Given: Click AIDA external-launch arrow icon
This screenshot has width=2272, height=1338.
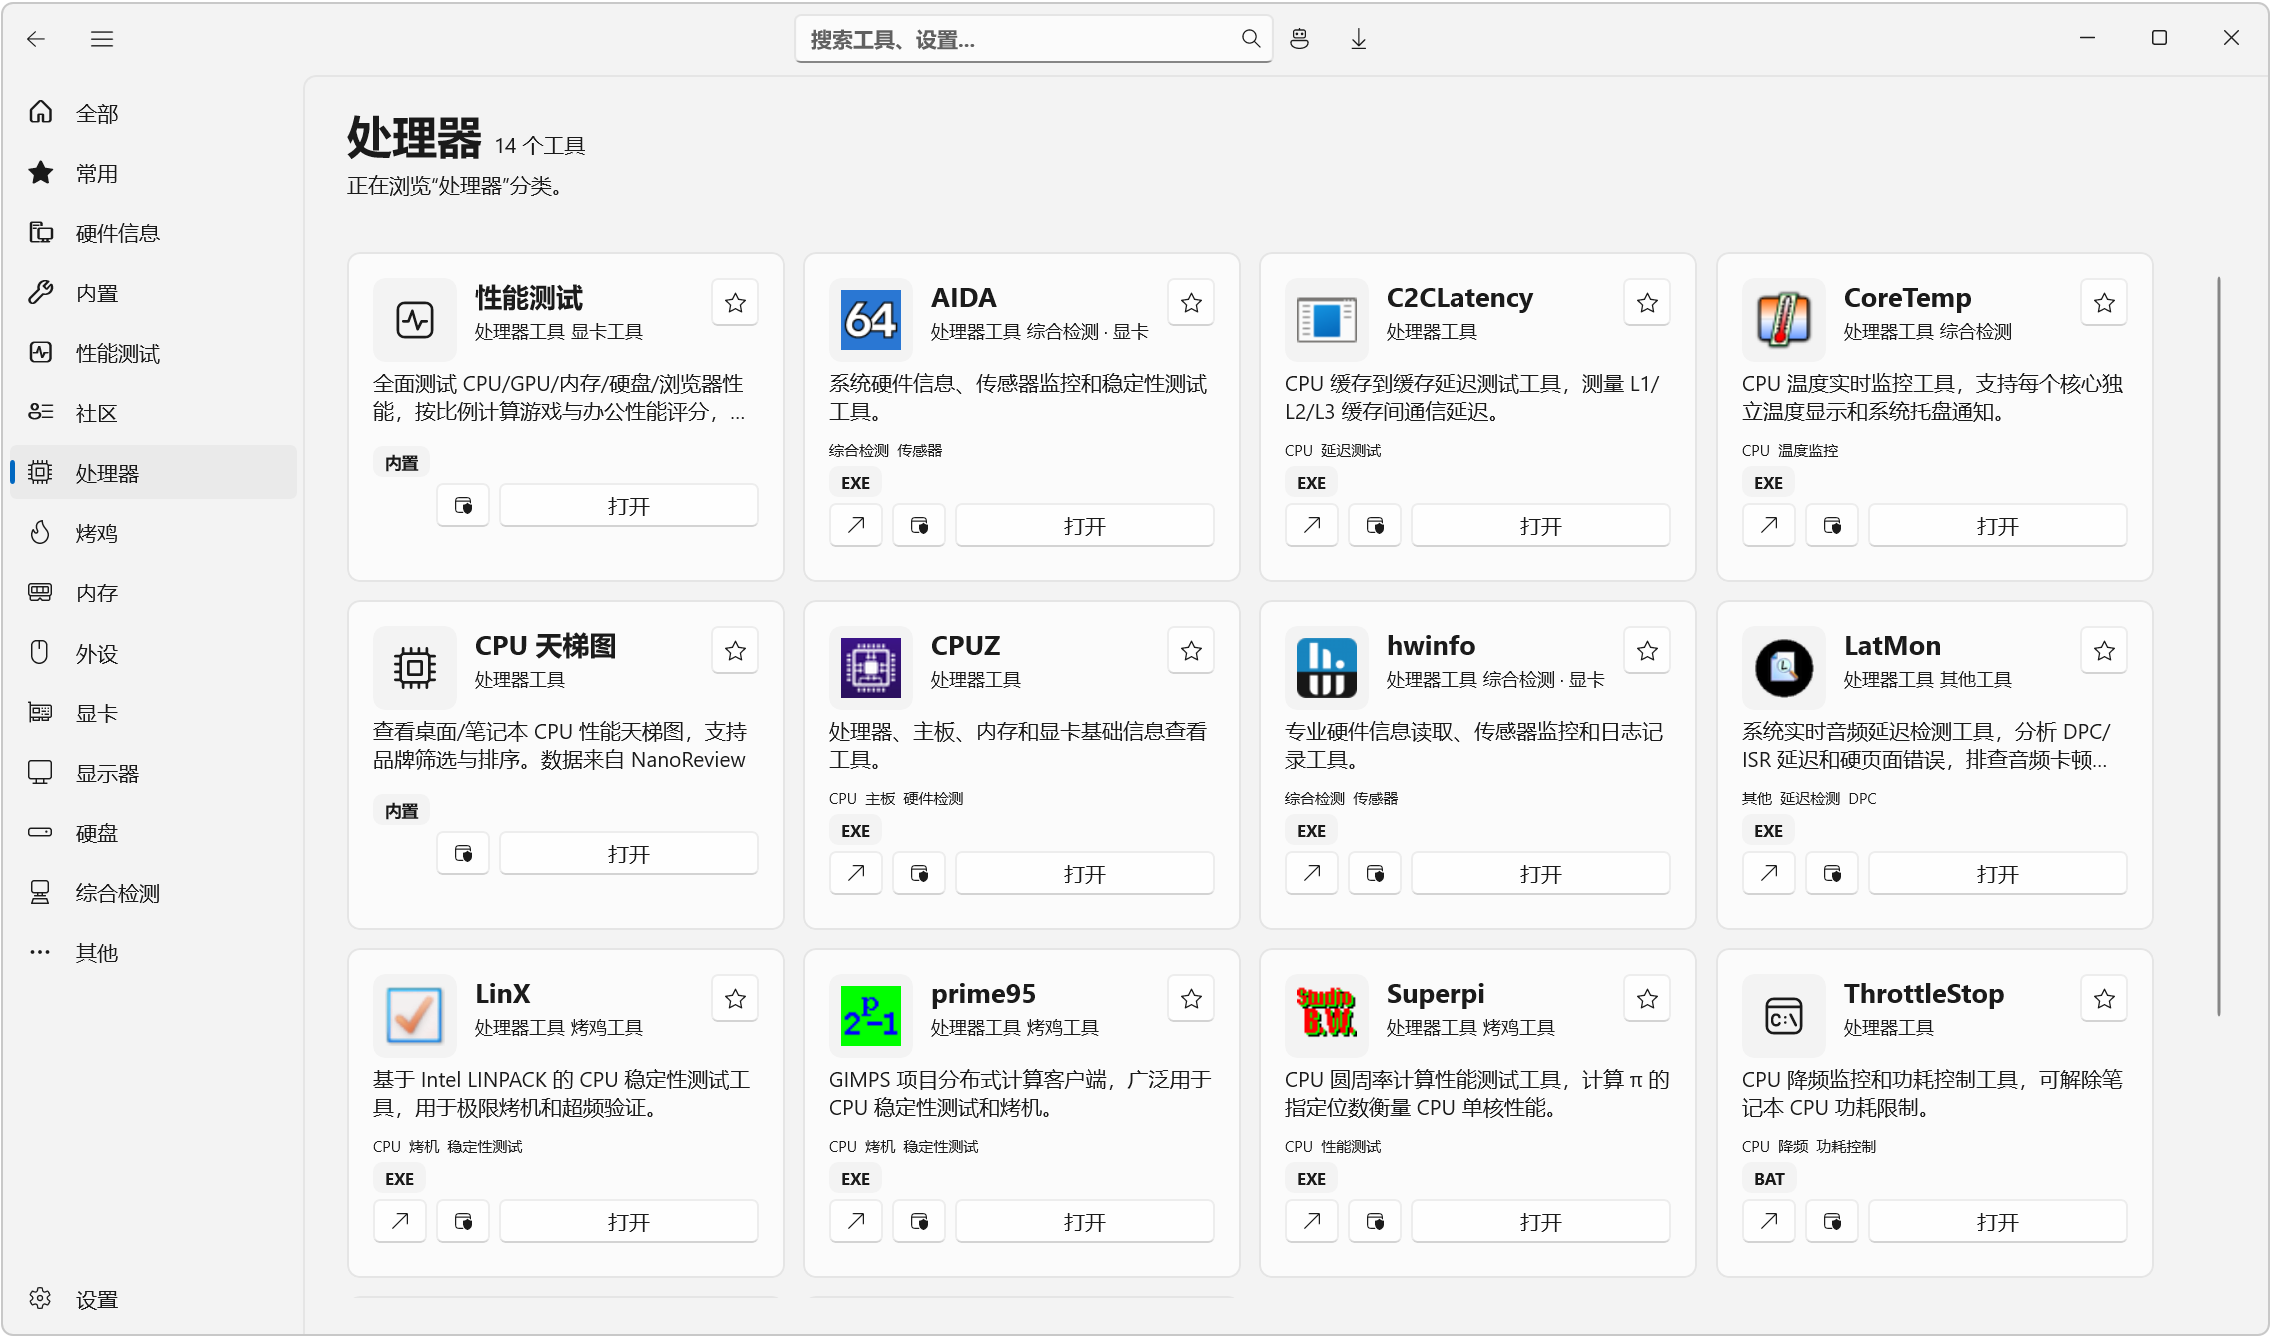Looking at the screenshot, I should (856, 526).
